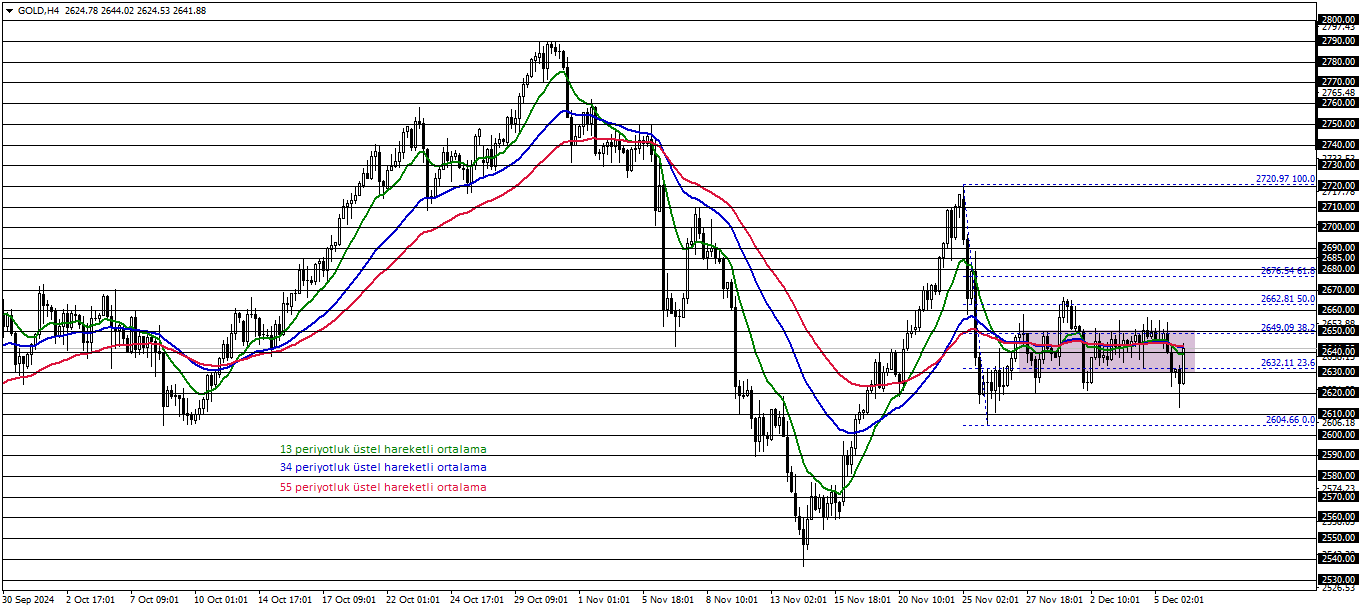
Task: Click the 2800.00 price scale label
Action: (x=1338, y=20)
